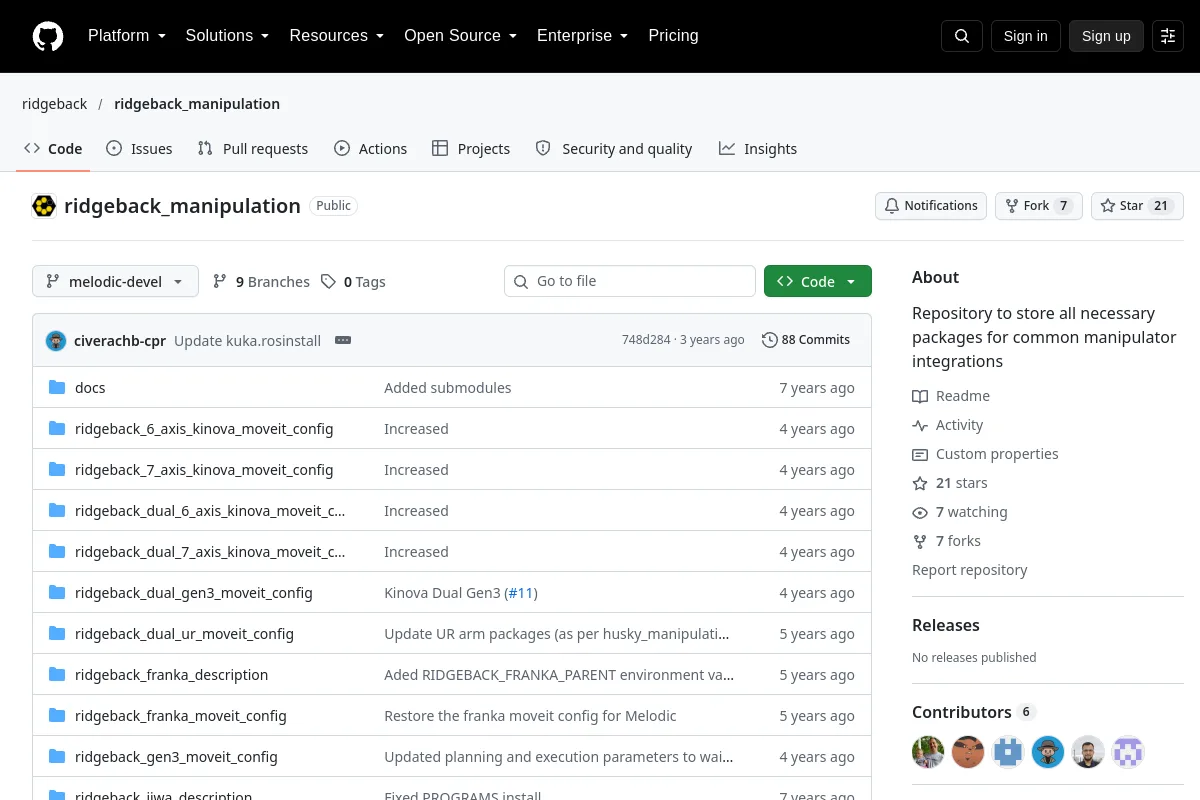Image resolution: width=1200 pixels, height=800 pixels.
Task: View second contributor avatar
Action: 968,752
